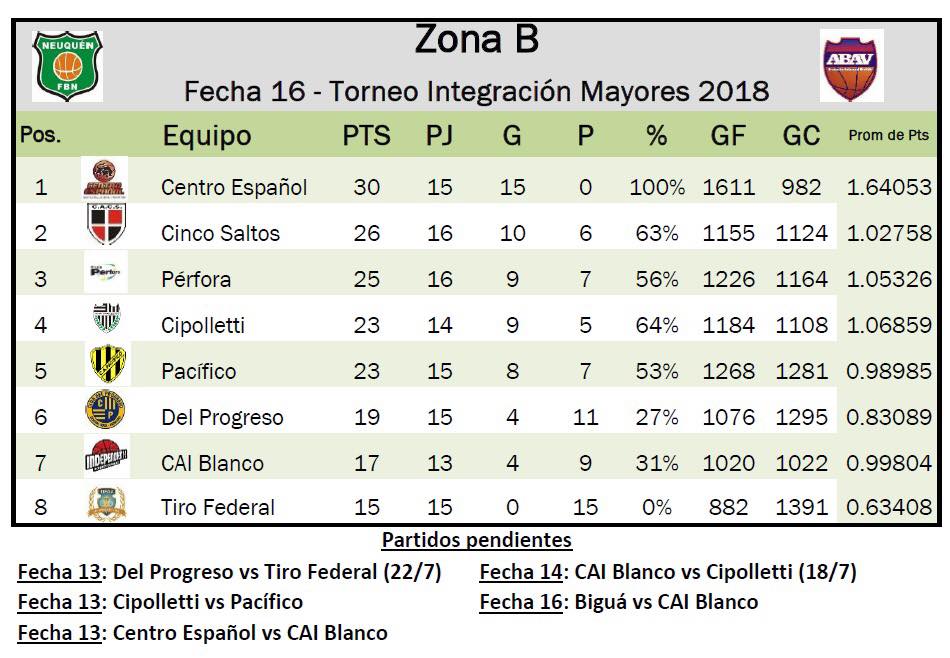Screen dimensions: 950x658
Task: Click the Centro Español team name
Action: tap(234, 187)
